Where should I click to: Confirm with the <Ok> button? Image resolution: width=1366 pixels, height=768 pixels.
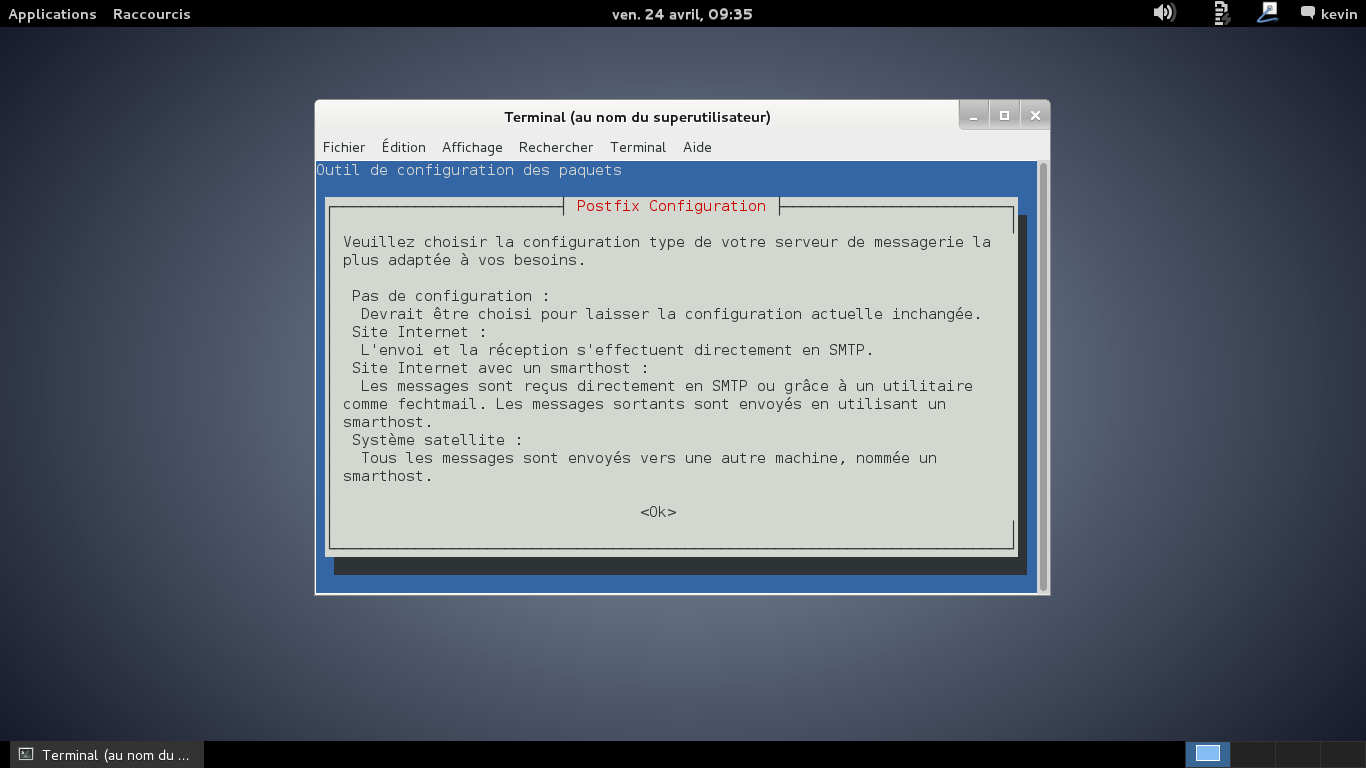pyautogui.click(x=658, y=512)
